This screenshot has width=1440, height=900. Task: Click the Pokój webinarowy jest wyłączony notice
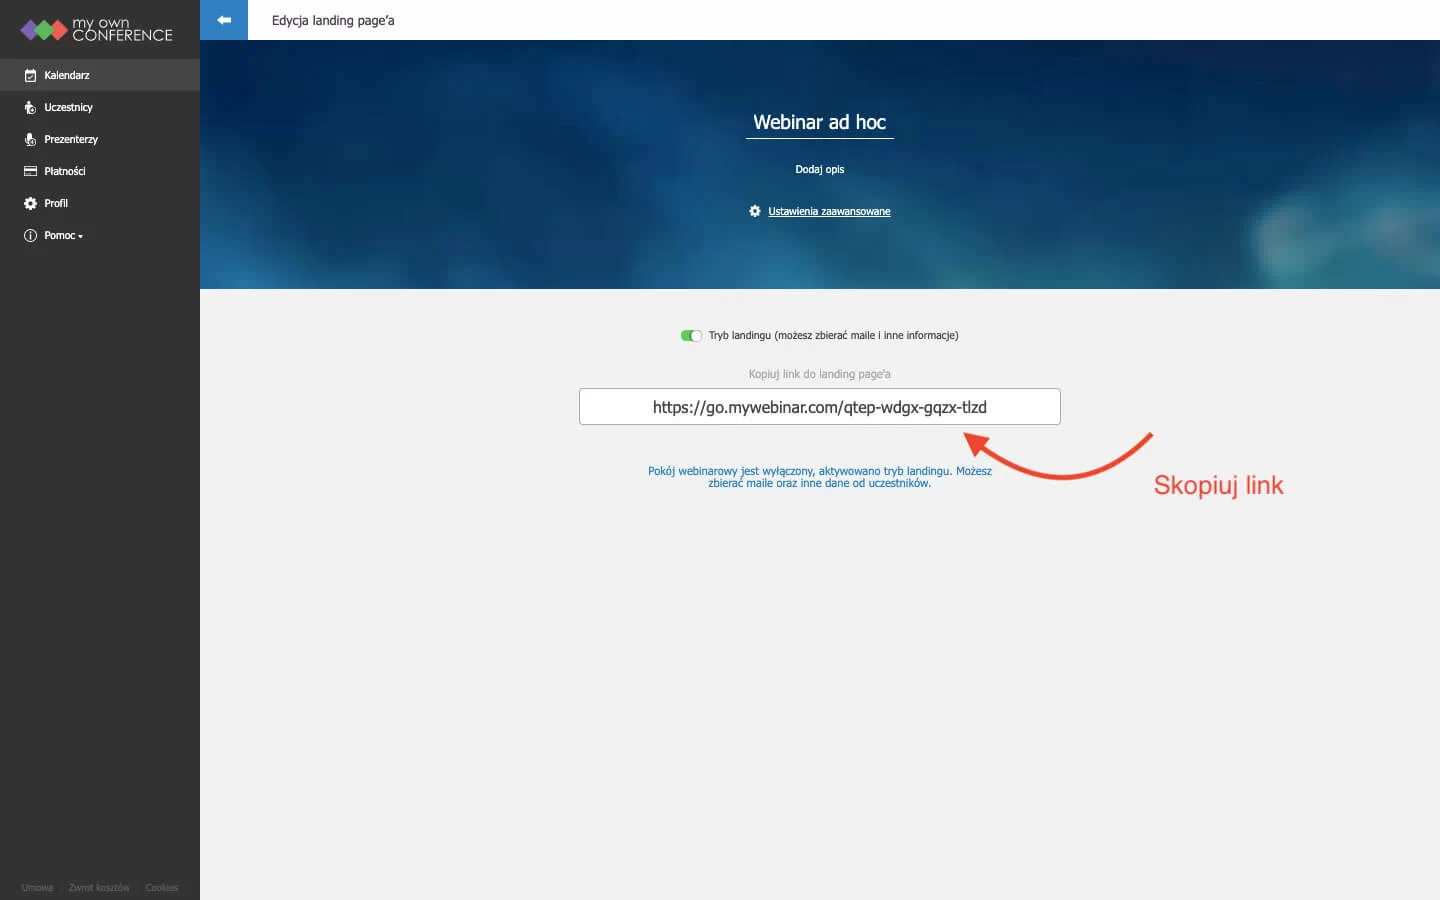pyautogui.click(x=820, y=477)
